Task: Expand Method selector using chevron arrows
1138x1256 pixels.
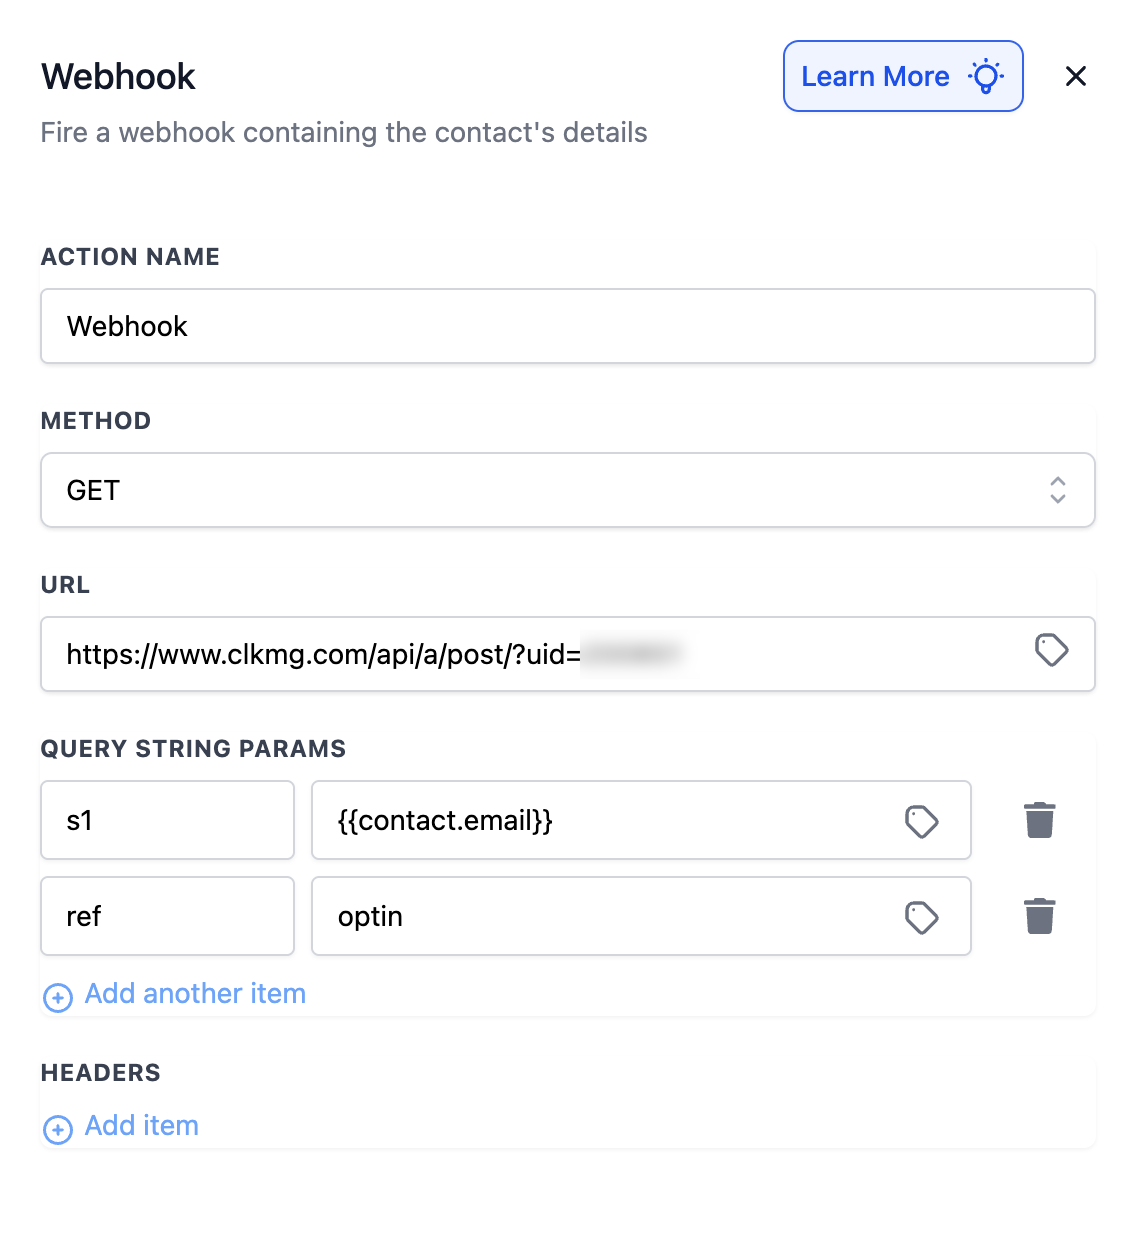Action: [x=1057, y=490]
